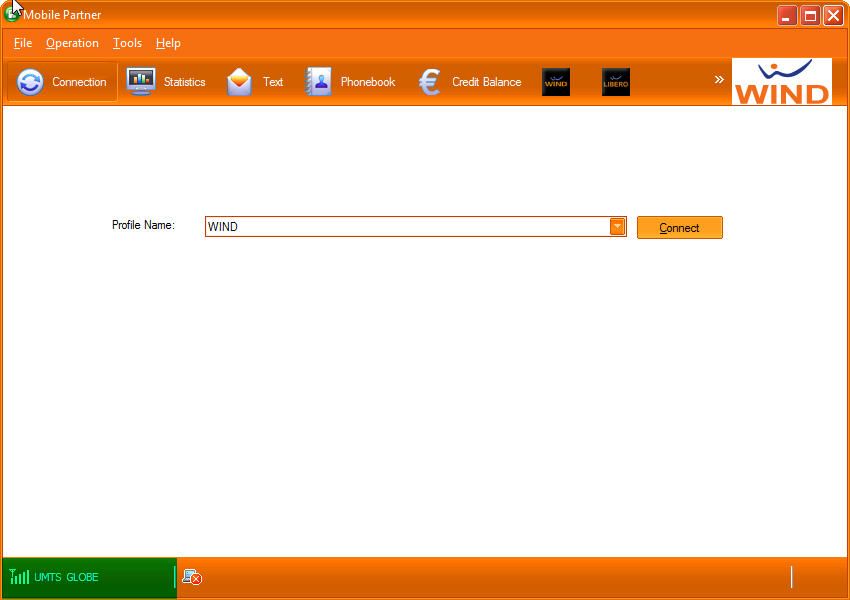Screen dimensions: 850x600
Task: Click the black WIND shortcut icon
Action: coord(556,82)
